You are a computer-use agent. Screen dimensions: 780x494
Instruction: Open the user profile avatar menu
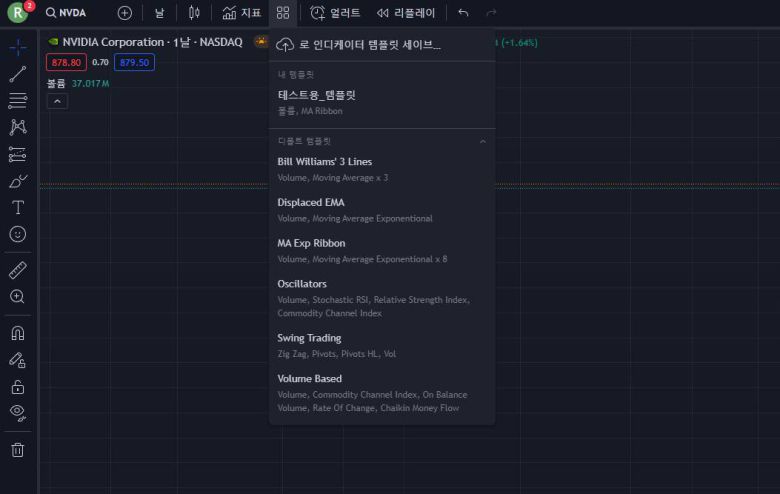pyautogui.click(x=18, y=12)
